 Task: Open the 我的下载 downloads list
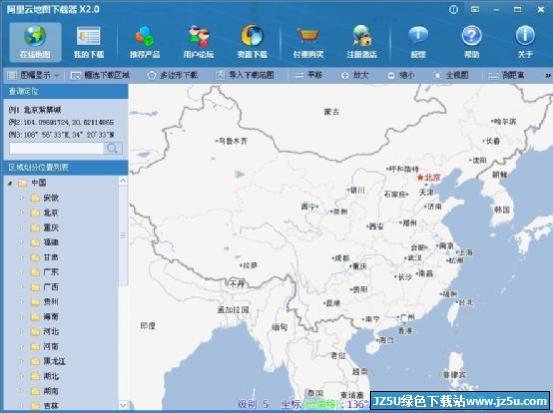pyautogui.click(x=89, y=42)
